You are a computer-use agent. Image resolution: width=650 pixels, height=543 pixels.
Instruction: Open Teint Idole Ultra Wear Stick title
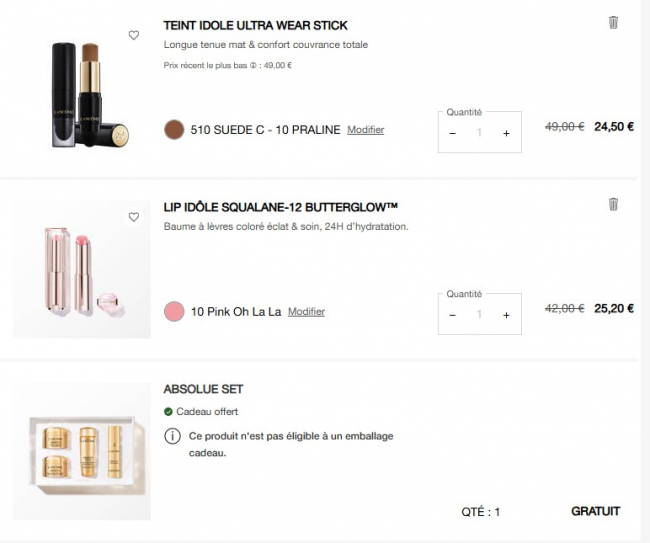pos(255,25)
